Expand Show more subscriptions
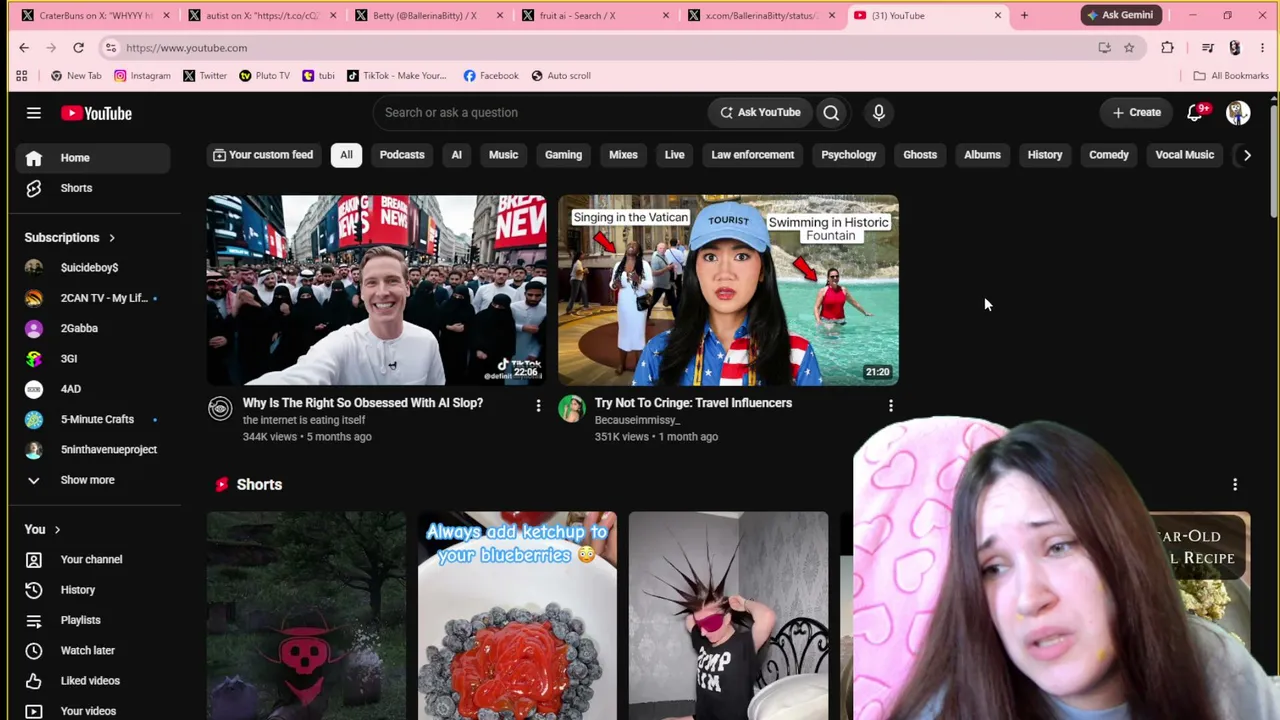The image size is (1280, 720). 91,480
